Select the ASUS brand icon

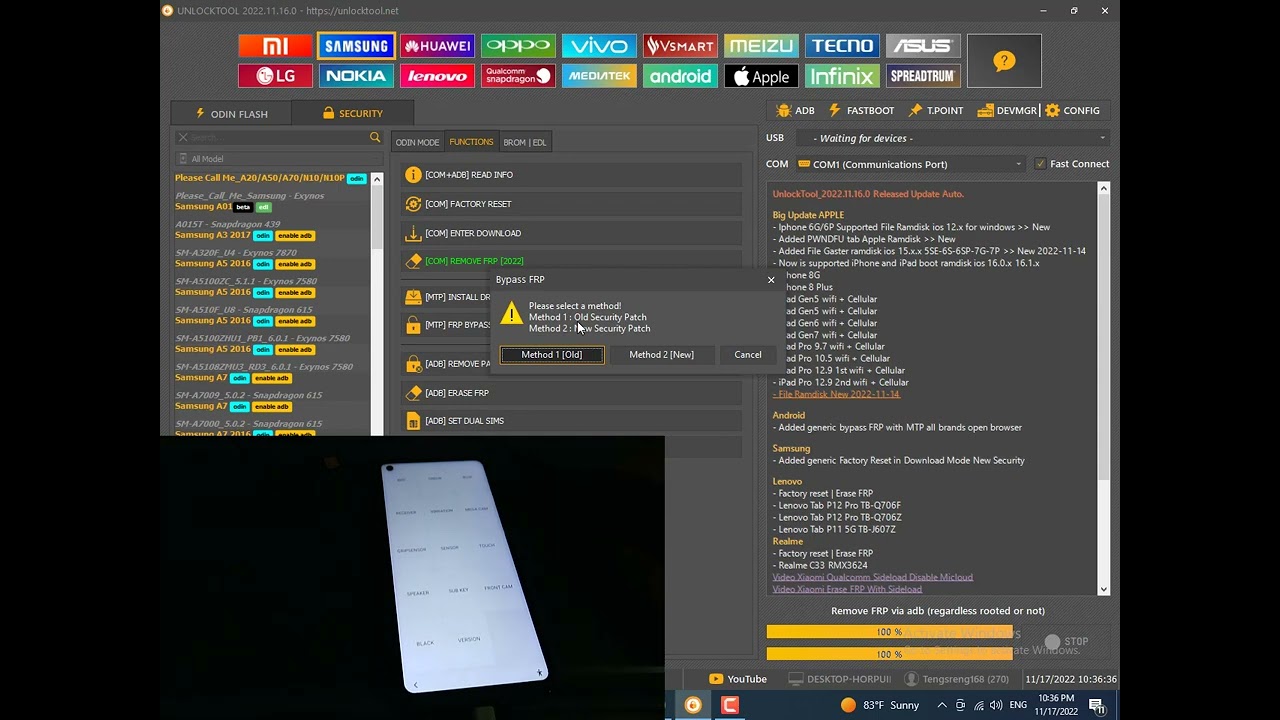923,46
